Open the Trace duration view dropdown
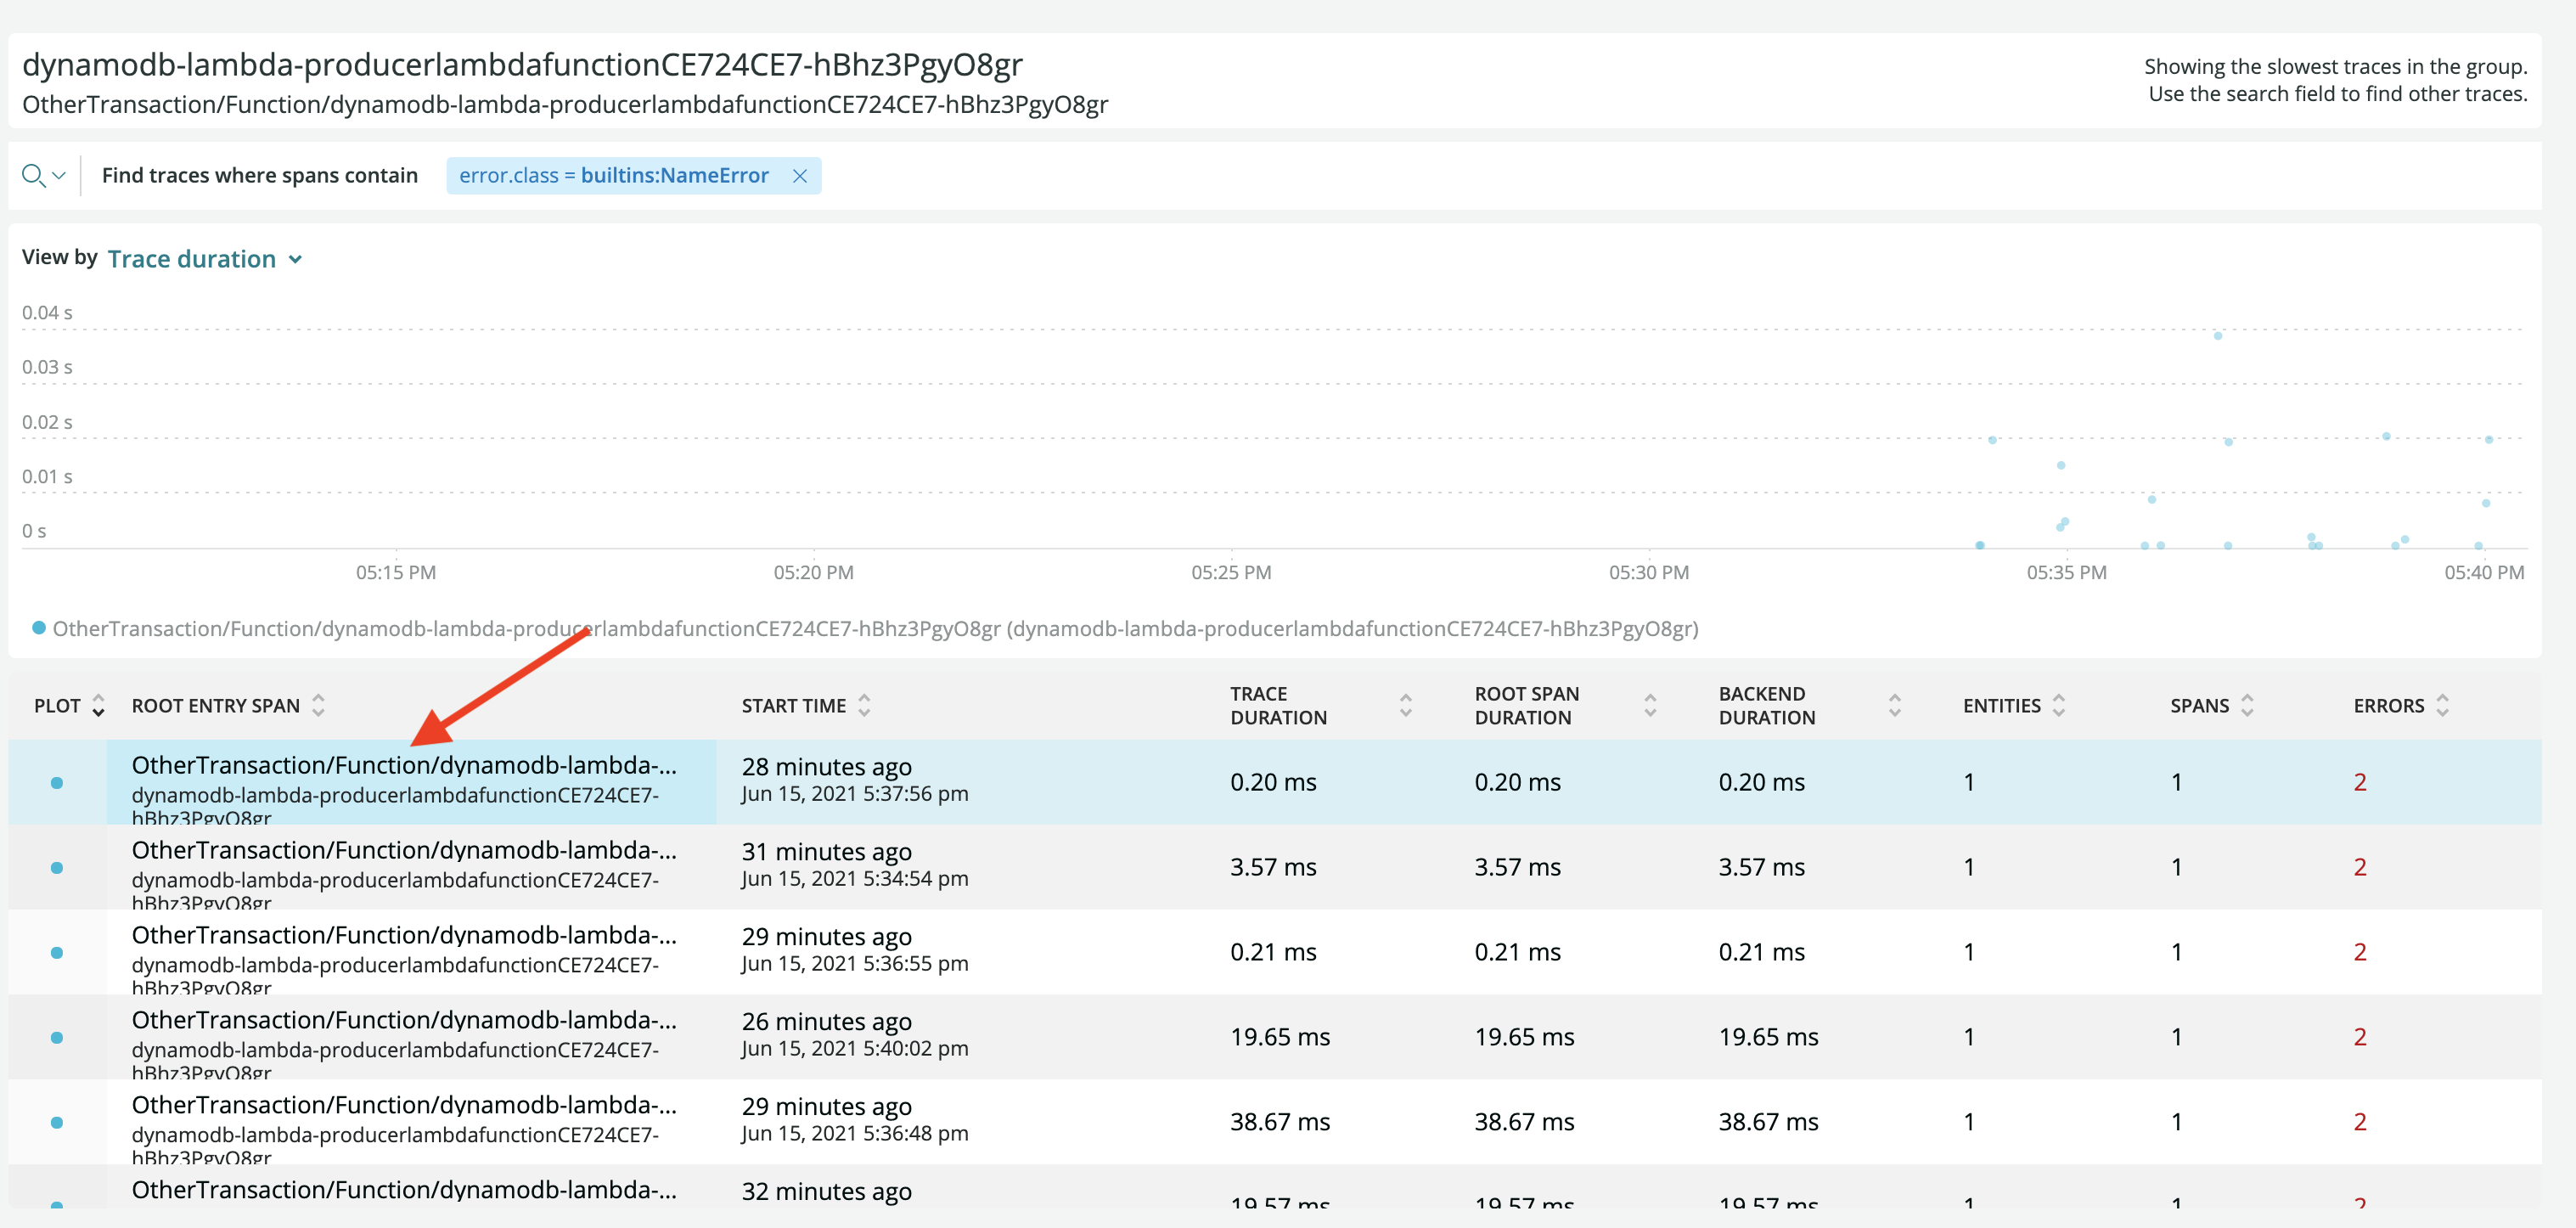Screen dimensions: 2576x1228 tap(205, 259)
